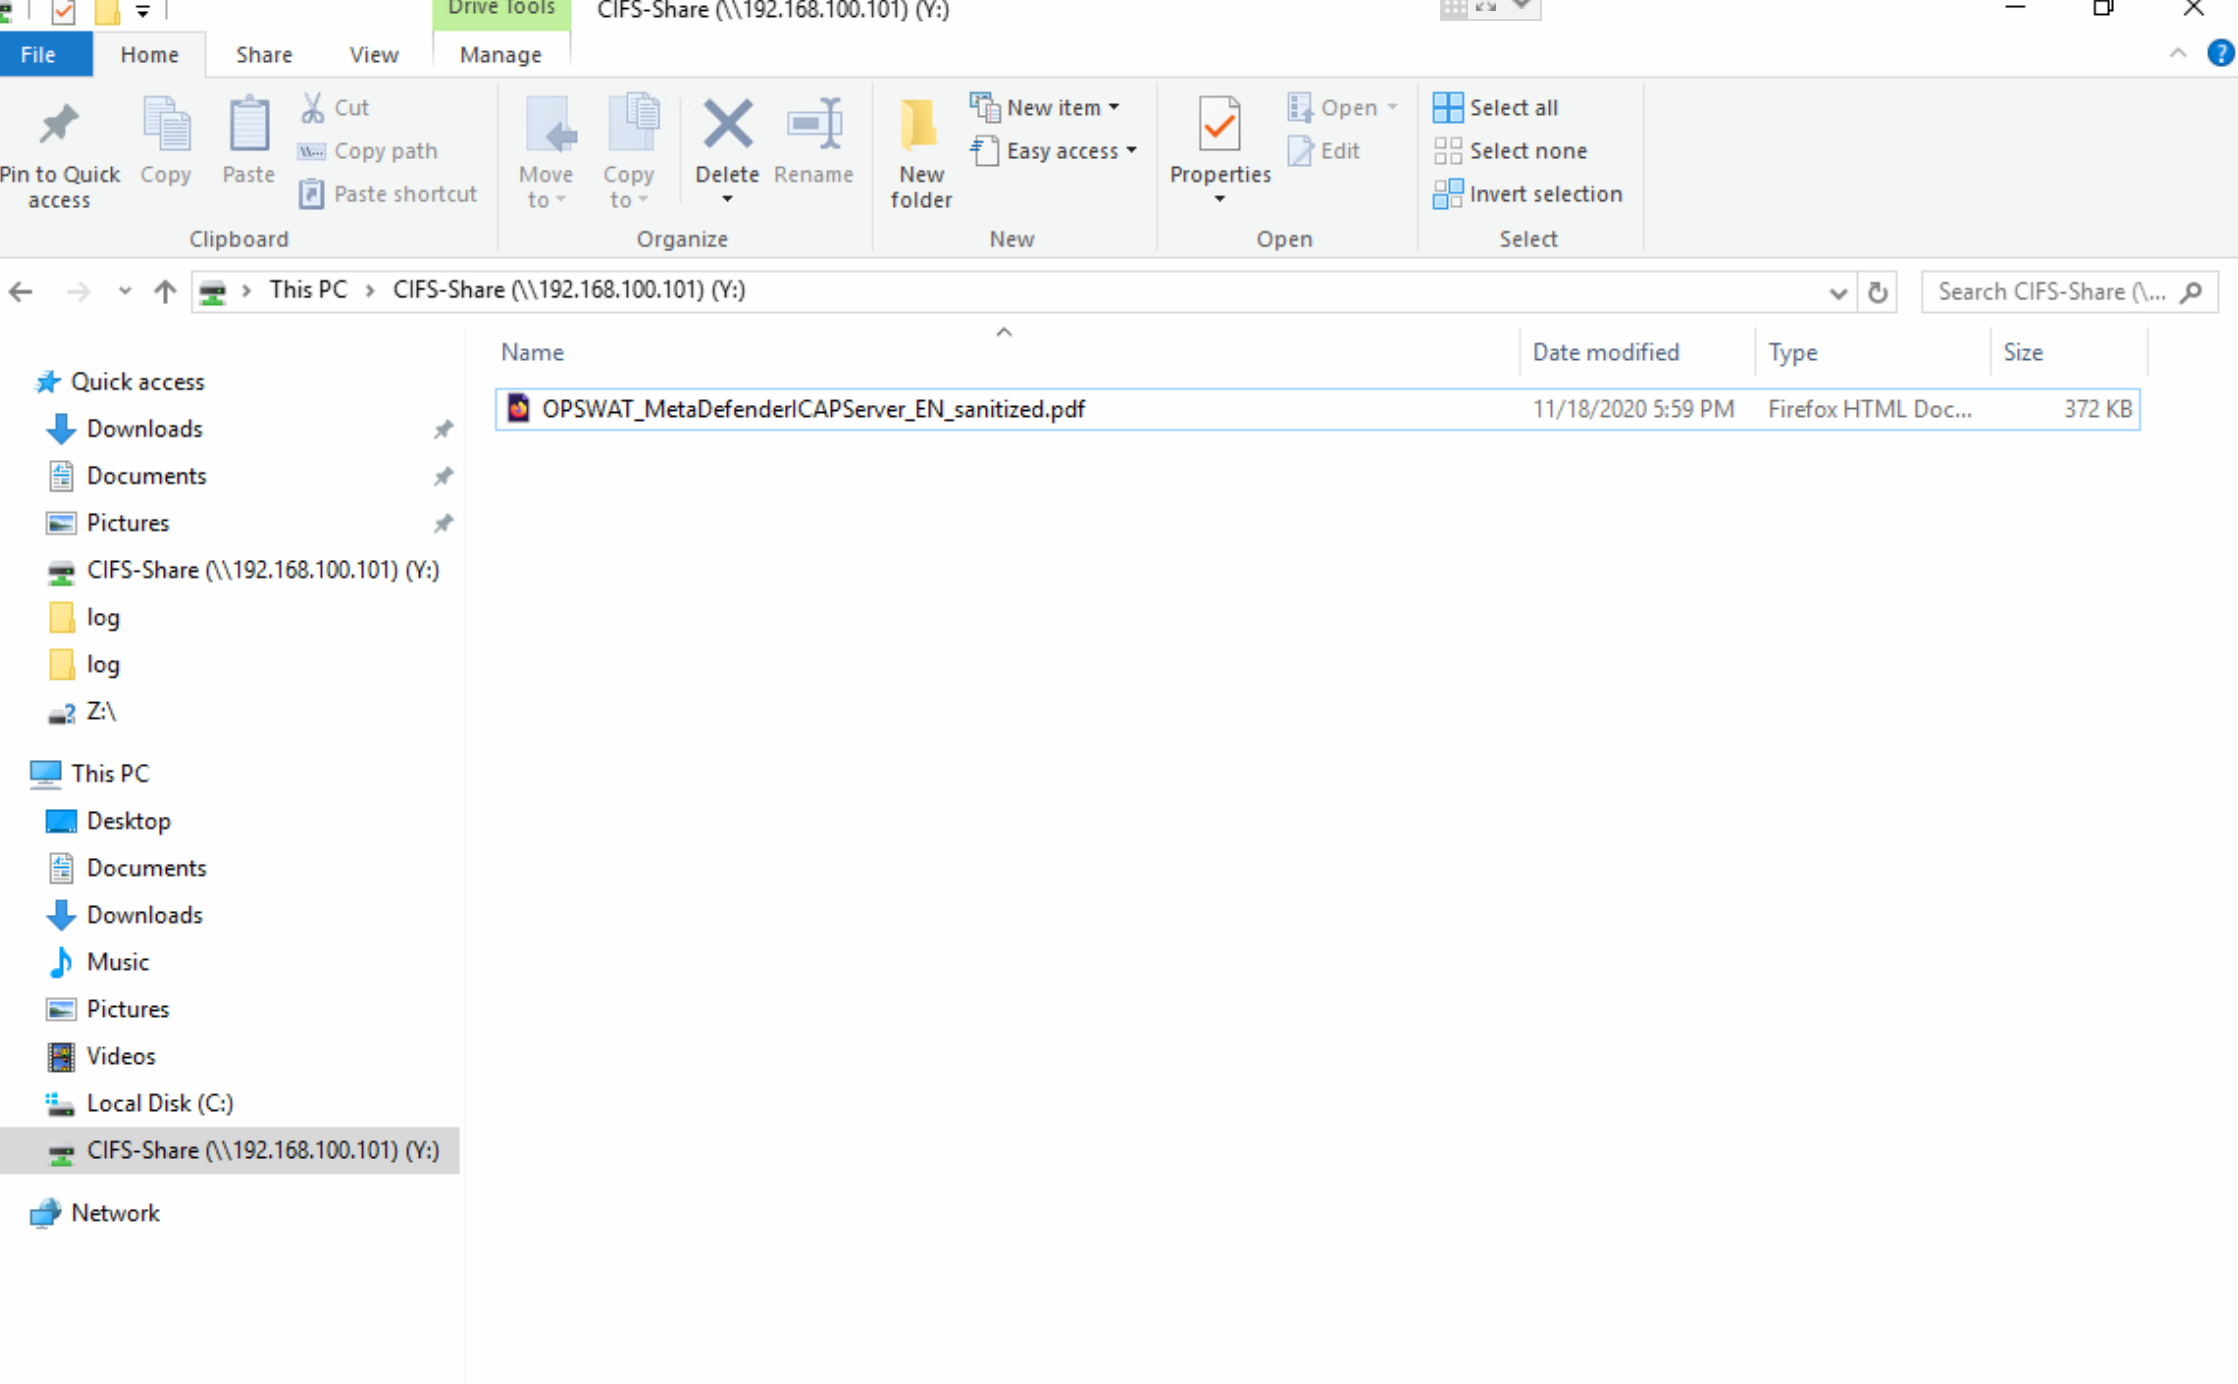Click Paste shortcut in ribbon
The width and height of the screenshot is (2238, 1384).
[x=388, y=194]
